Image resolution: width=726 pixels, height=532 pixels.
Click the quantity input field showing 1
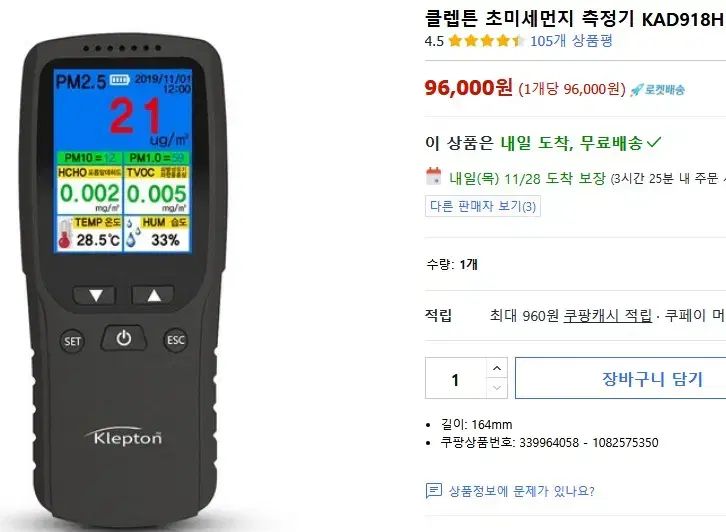coord(456,378)
